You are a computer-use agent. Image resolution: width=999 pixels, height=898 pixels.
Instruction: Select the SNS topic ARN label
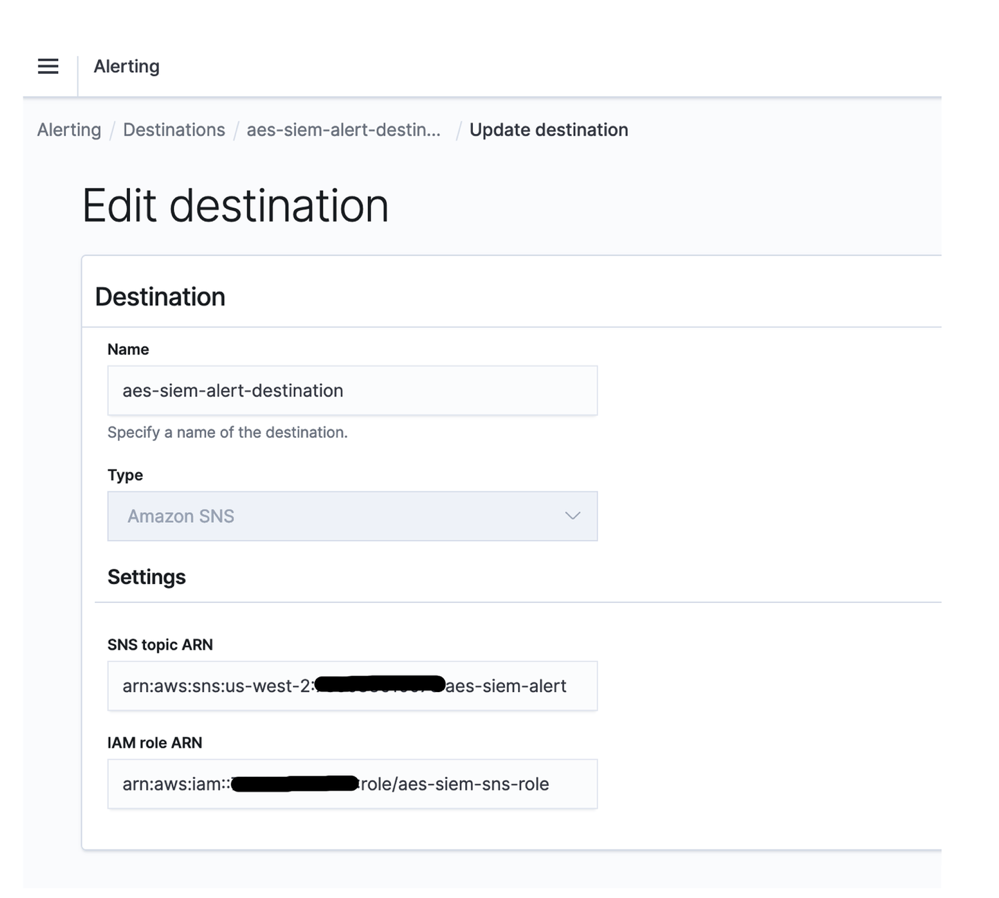tap(160, 644)
